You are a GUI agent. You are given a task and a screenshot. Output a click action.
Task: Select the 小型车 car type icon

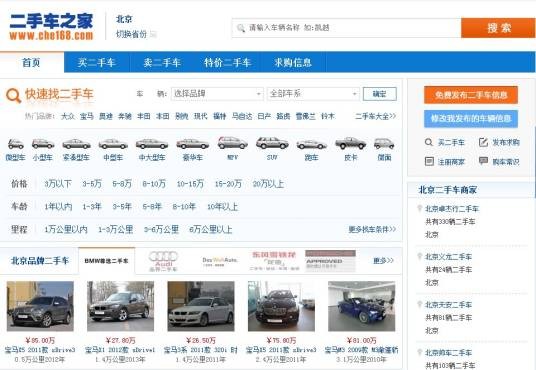click(x=43, y=144)
